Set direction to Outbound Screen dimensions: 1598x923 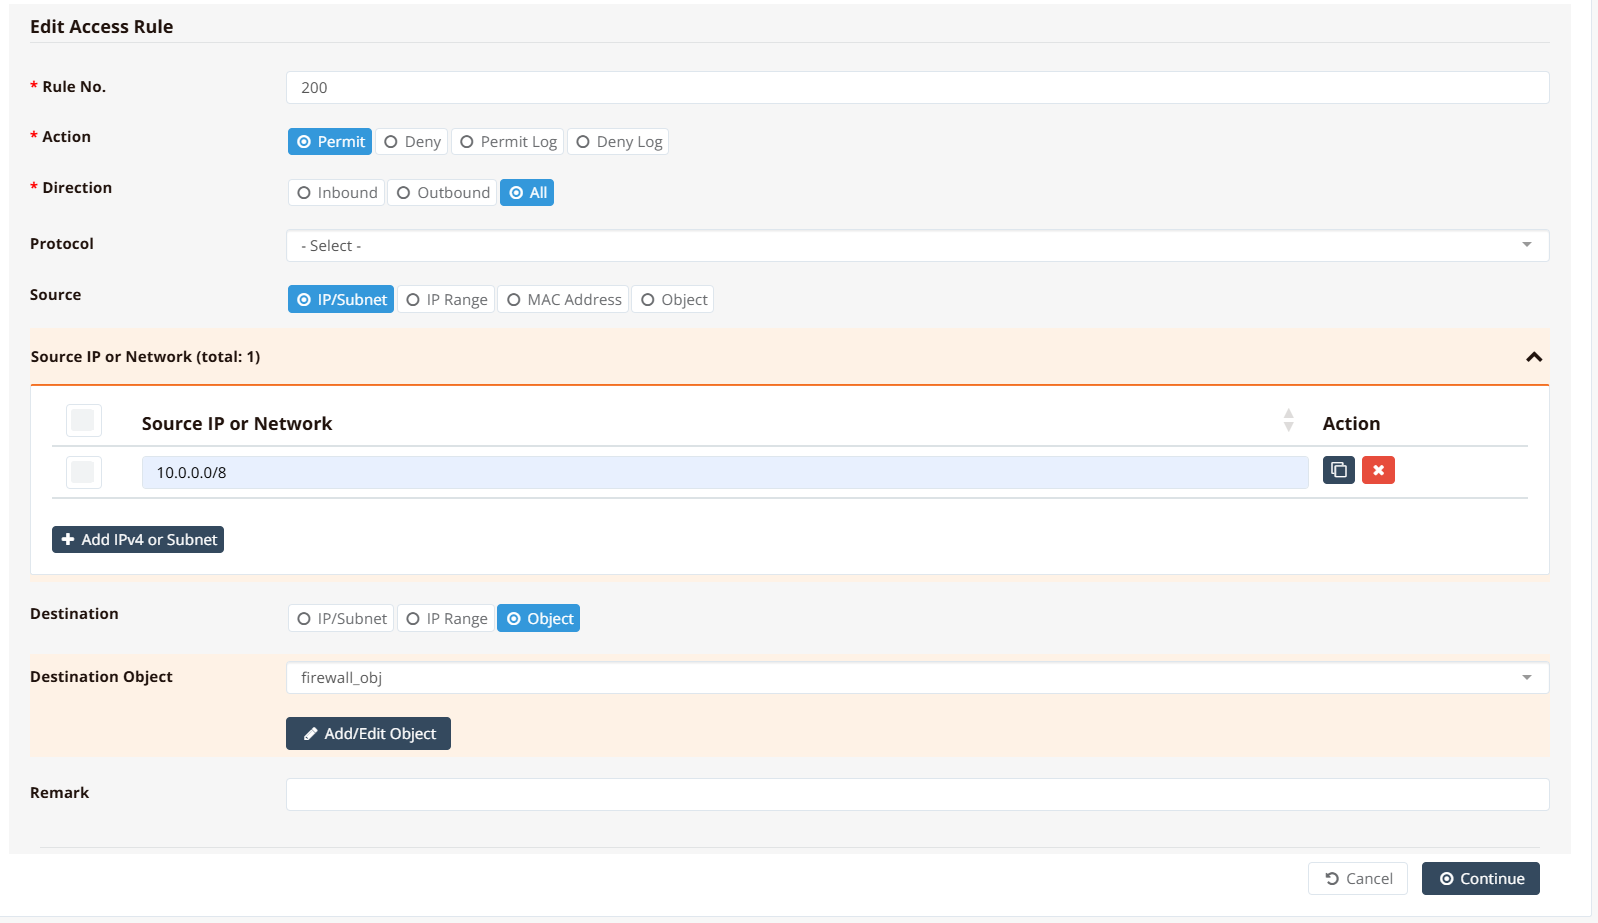tap(443, 193)
